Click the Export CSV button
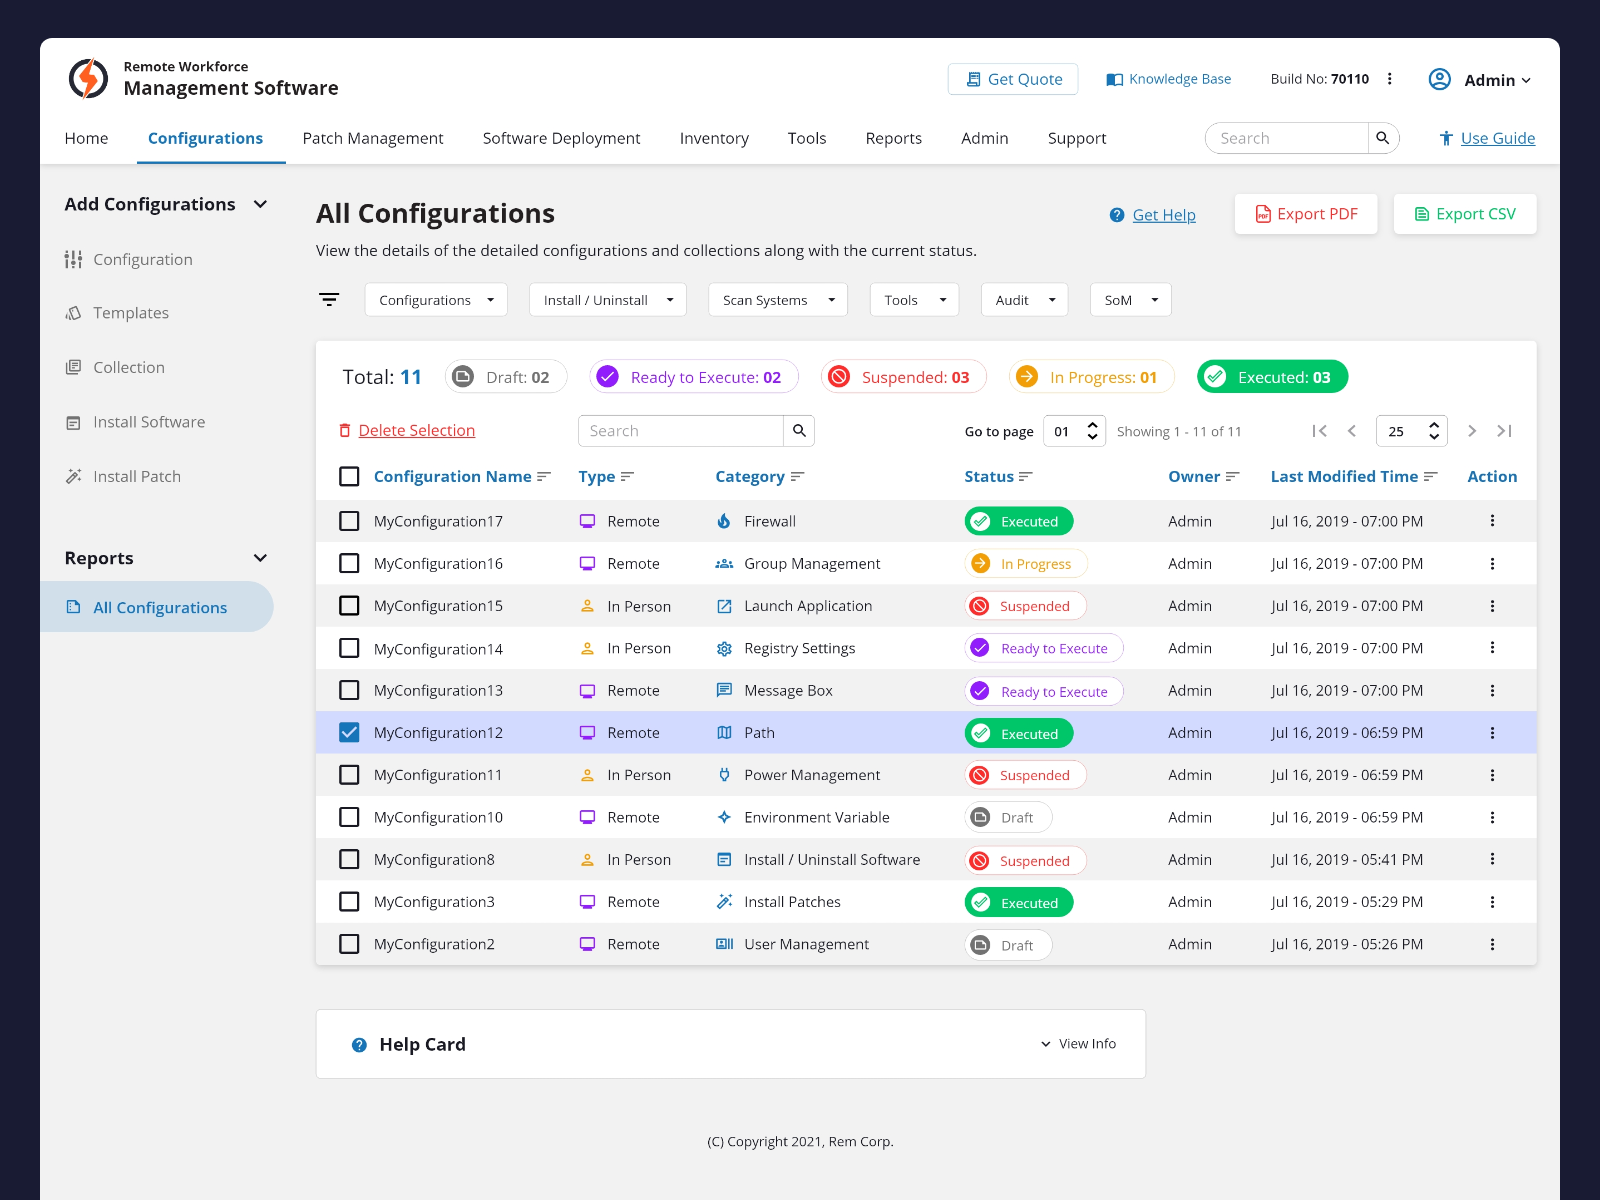The image size is (1600, 1200). pyautogui.click(x=1464, y=213)
